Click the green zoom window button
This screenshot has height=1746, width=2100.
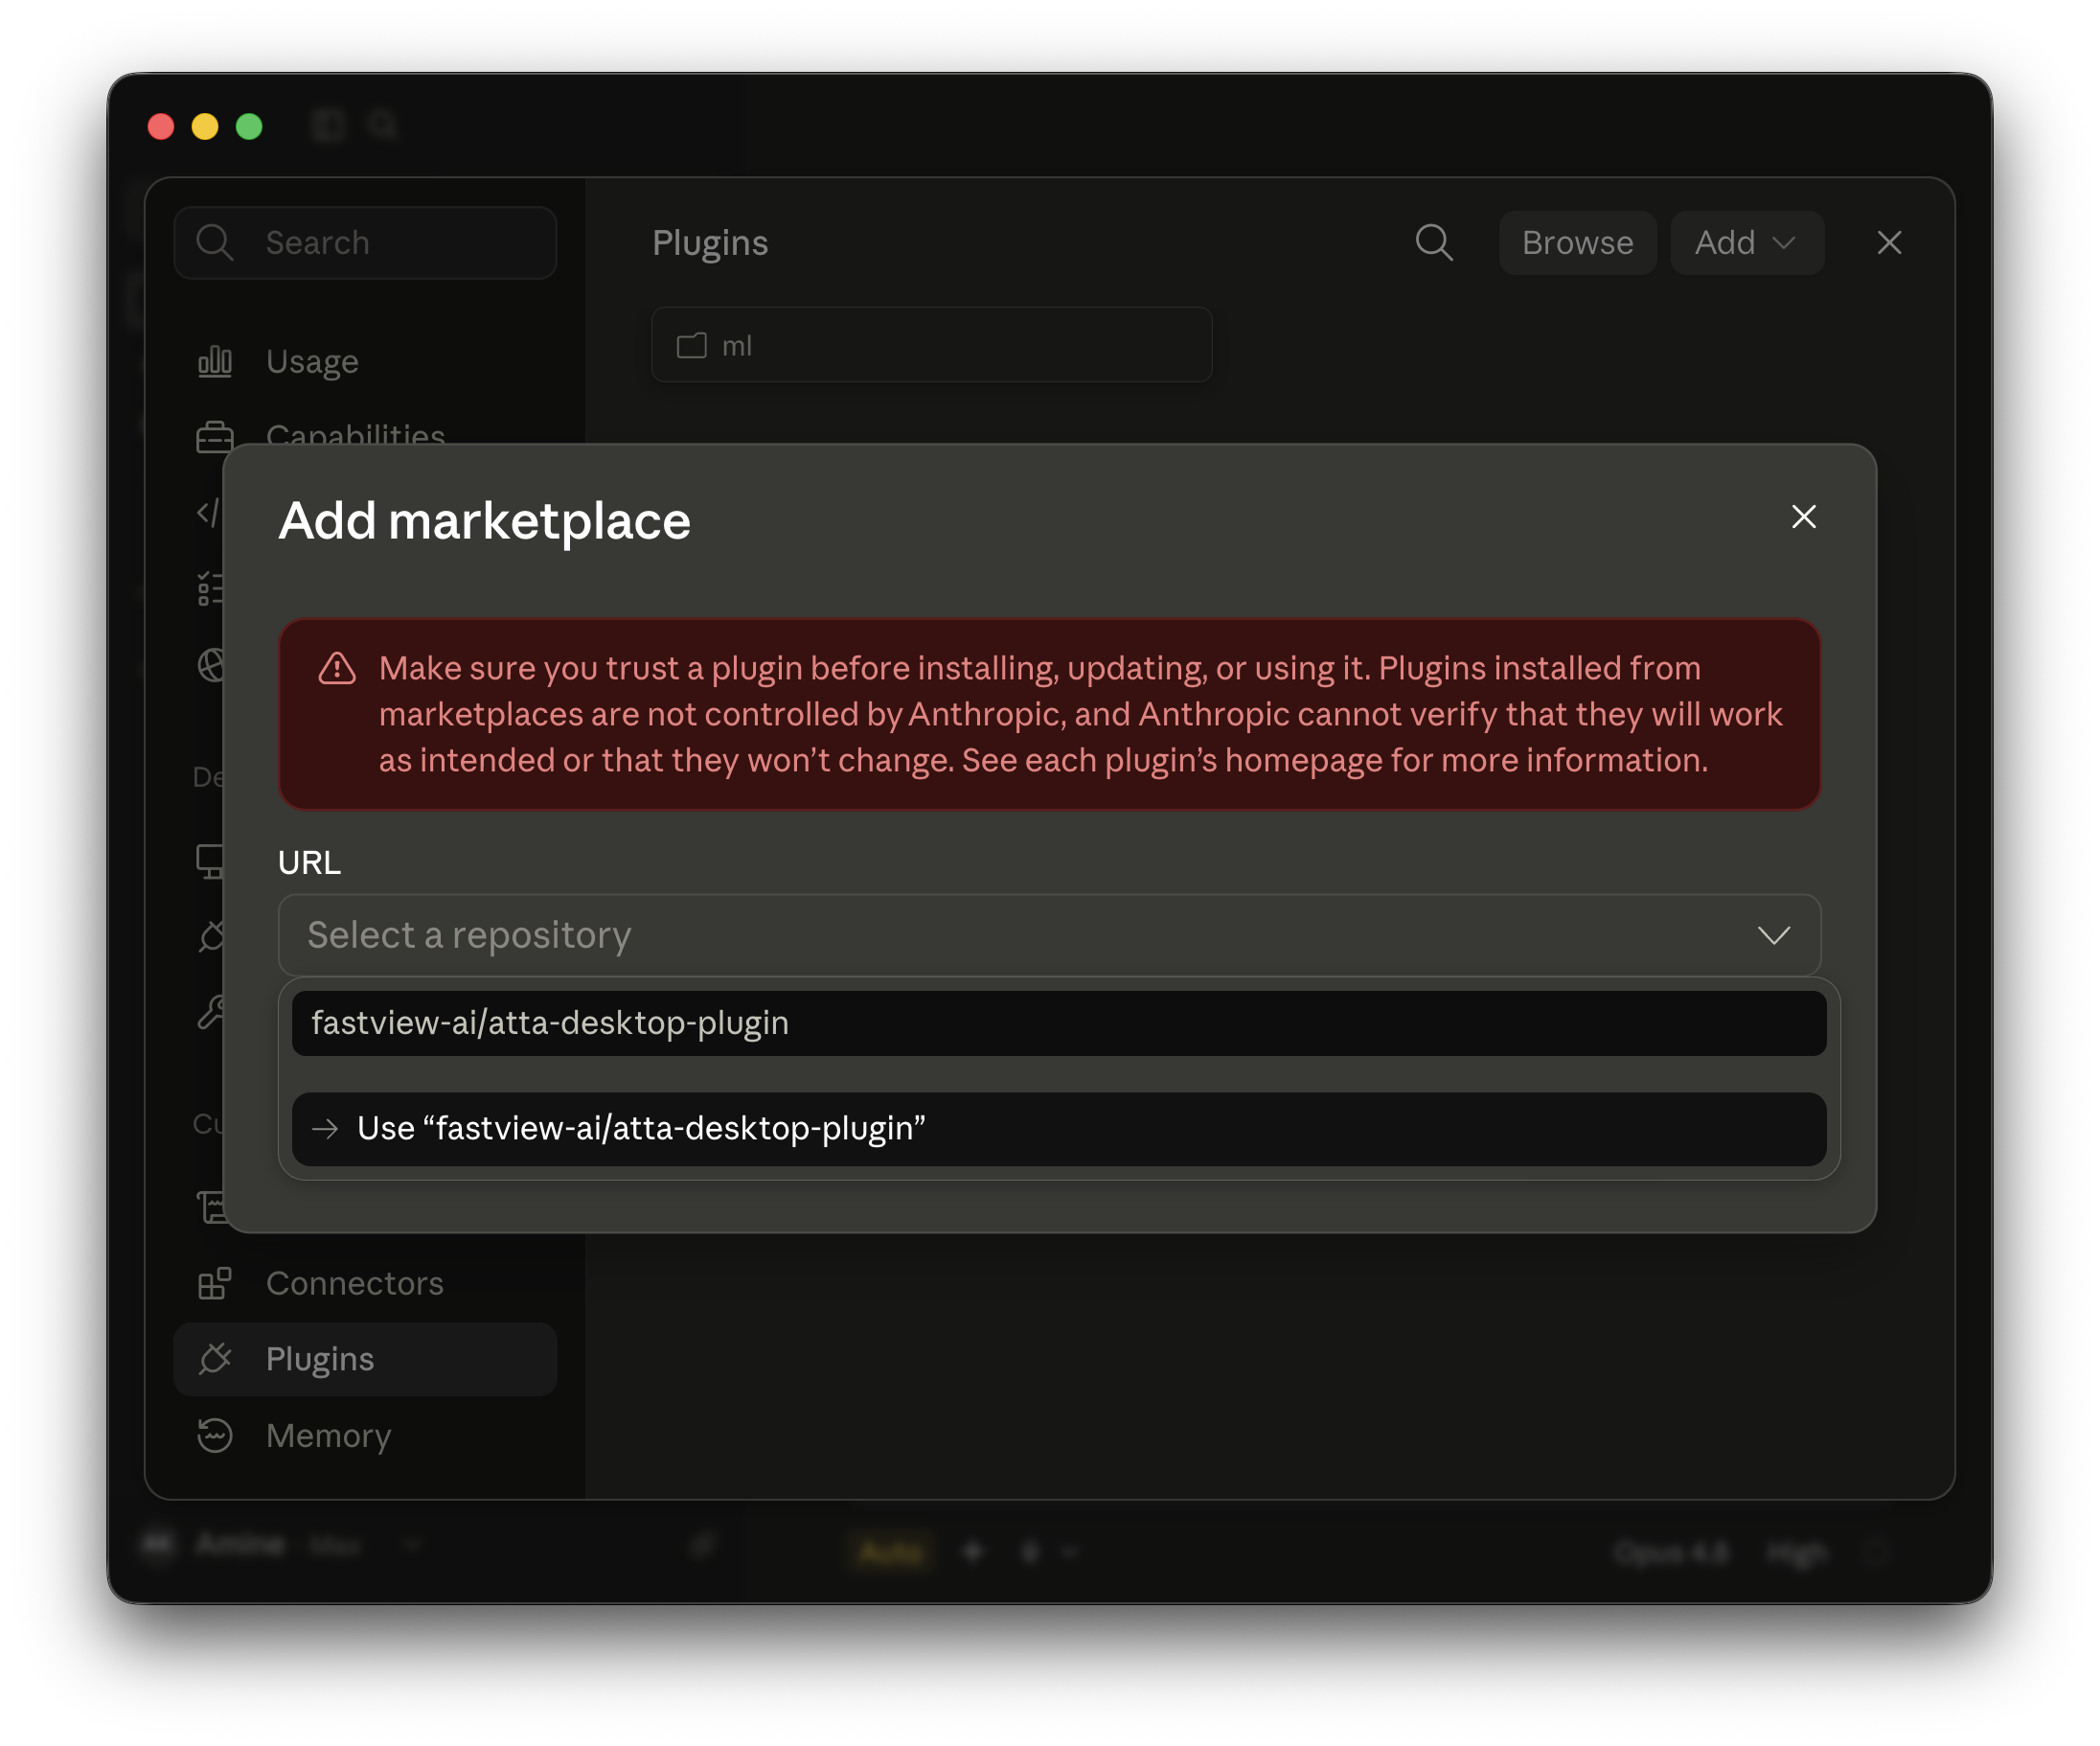pyautogui.click(x=249, y=126)
